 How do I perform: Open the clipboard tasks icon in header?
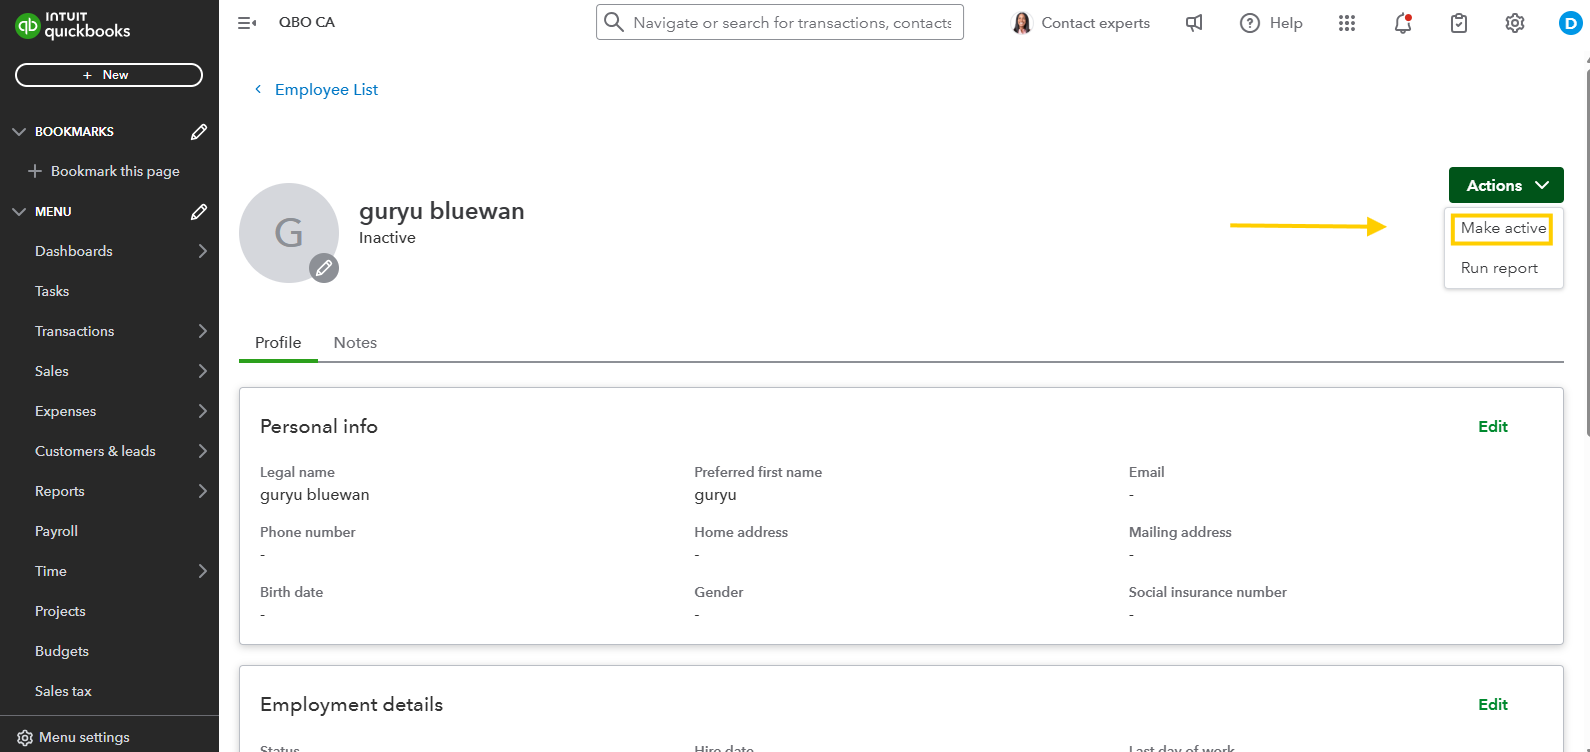coord(1459,23)
